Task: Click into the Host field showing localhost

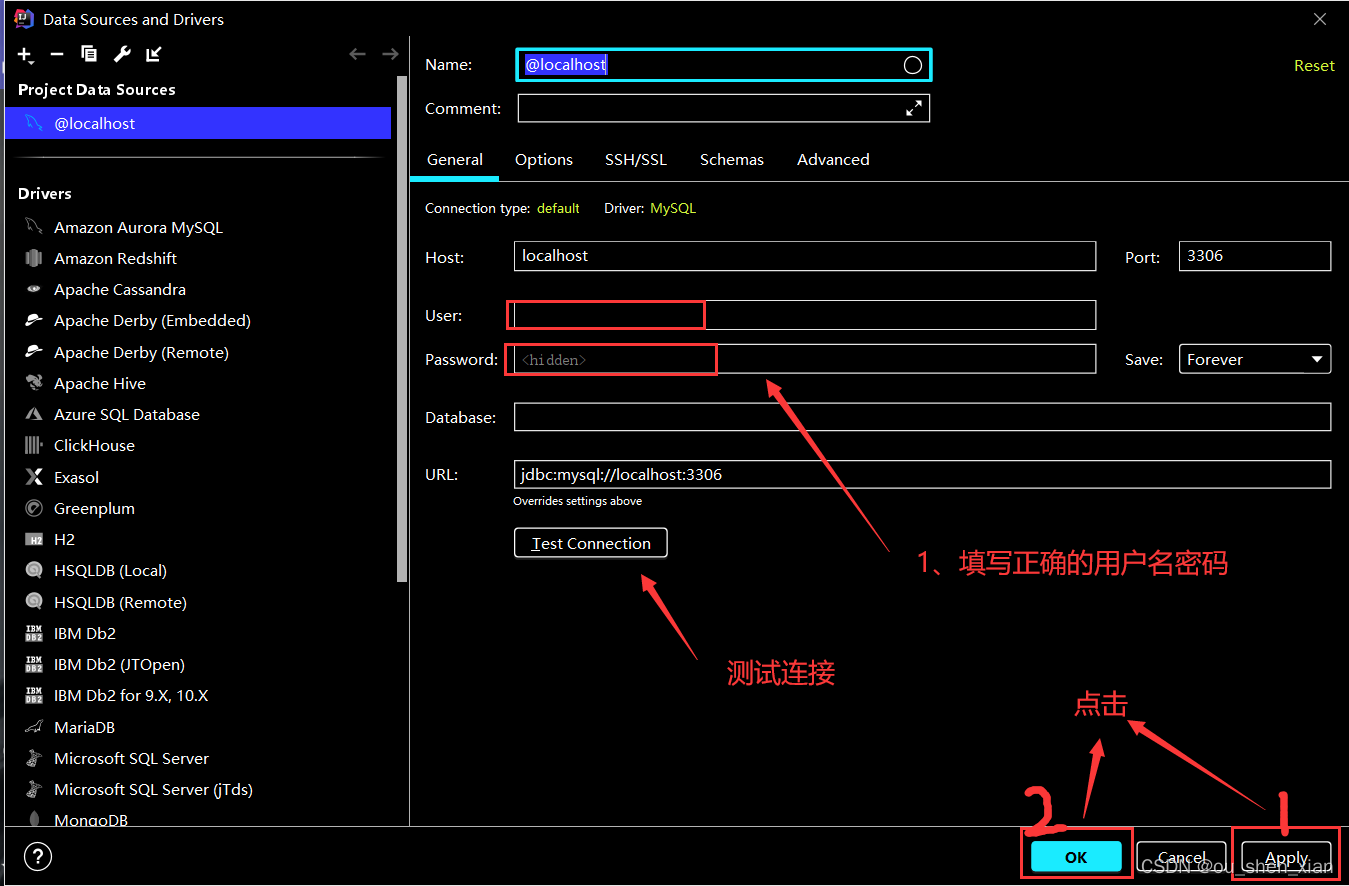Action: click(805, 256)
